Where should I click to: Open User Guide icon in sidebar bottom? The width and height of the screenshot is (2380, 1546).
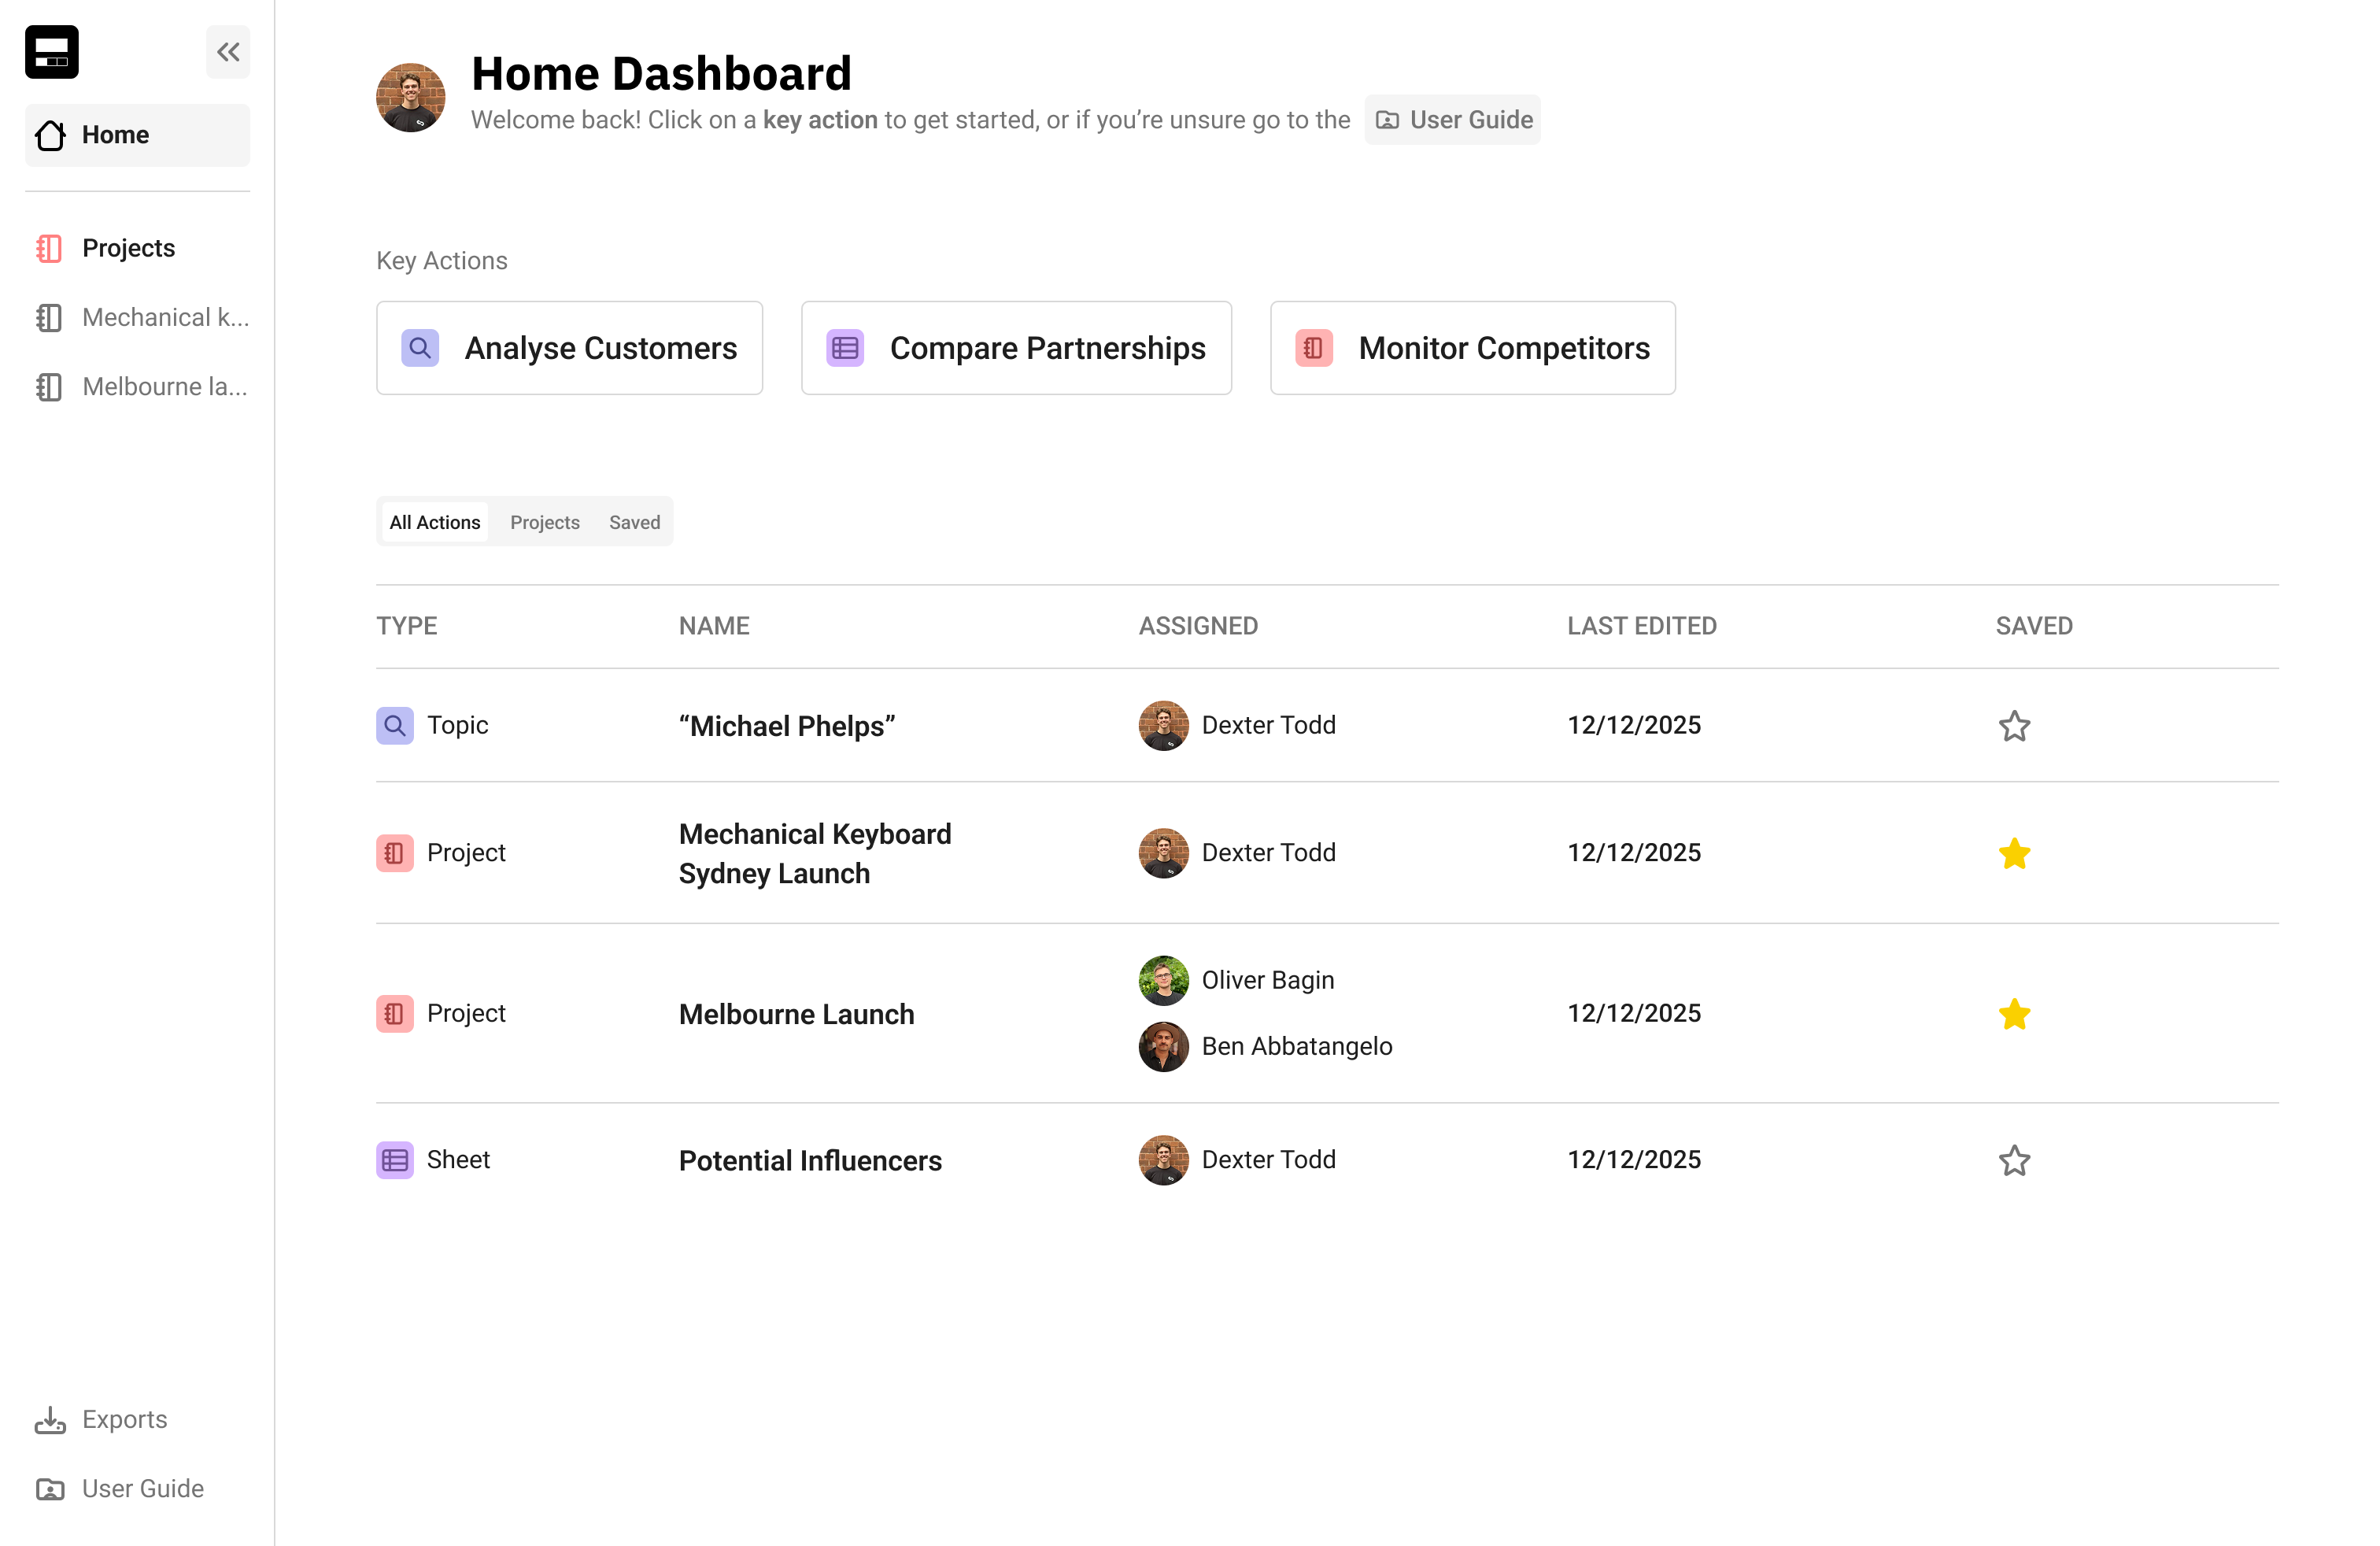[50, 1489]
